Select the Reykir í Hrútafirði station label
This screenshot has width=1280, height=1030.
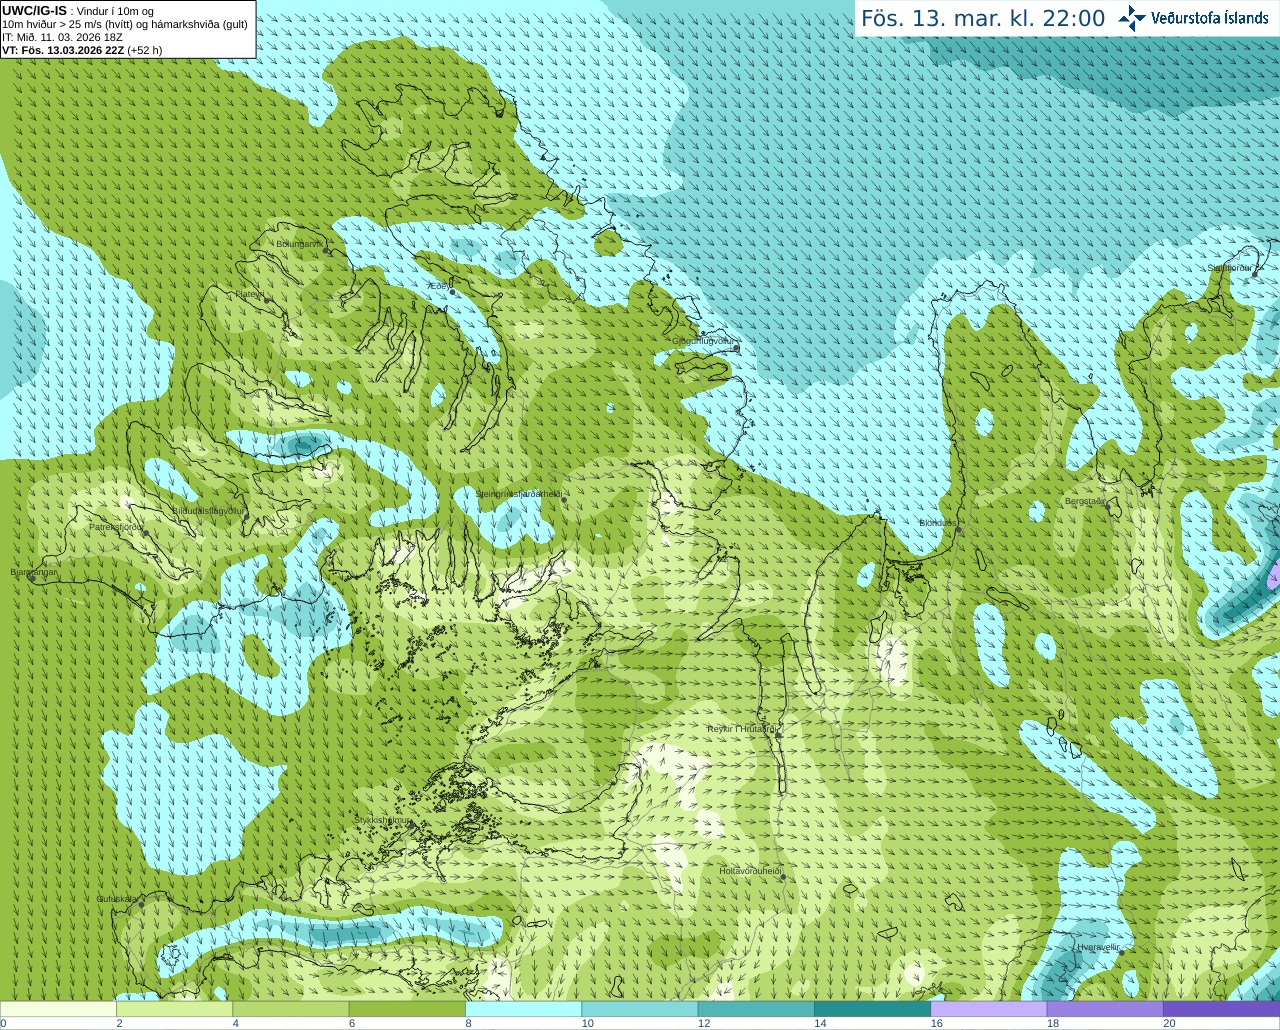tap(742, 729)
